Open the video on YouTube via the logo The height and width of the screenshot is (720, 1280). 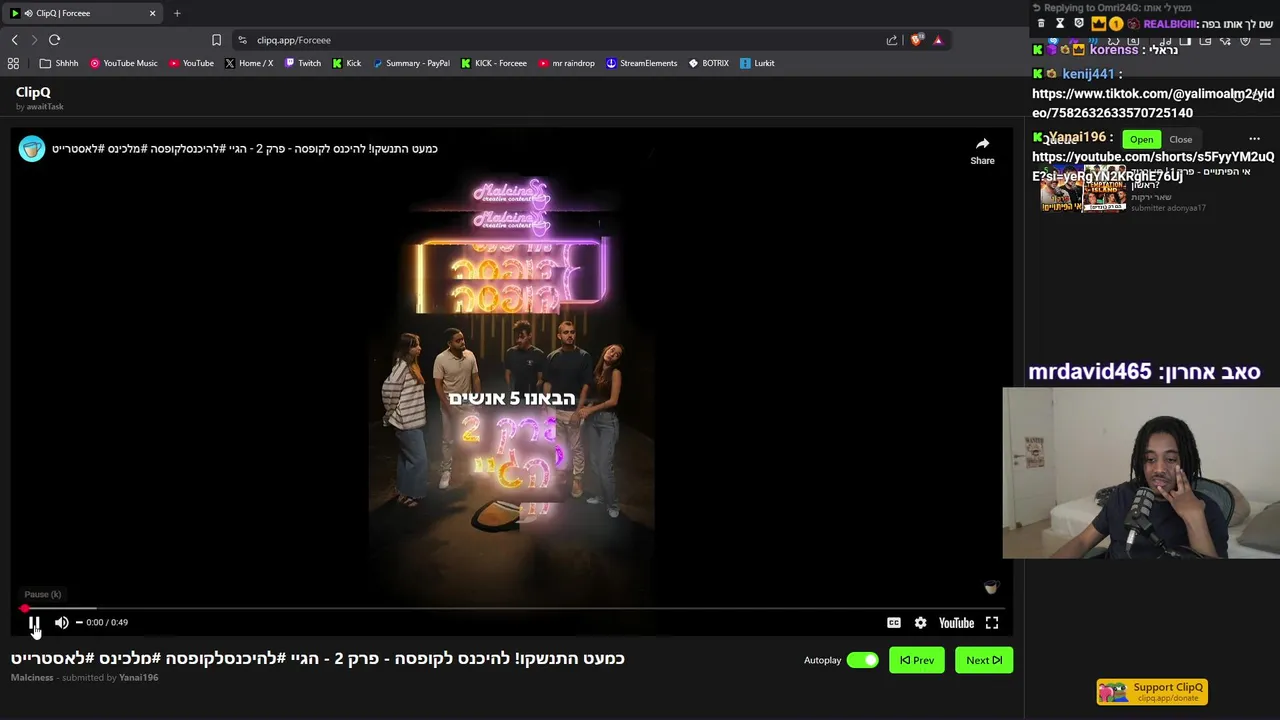(956, 623)
